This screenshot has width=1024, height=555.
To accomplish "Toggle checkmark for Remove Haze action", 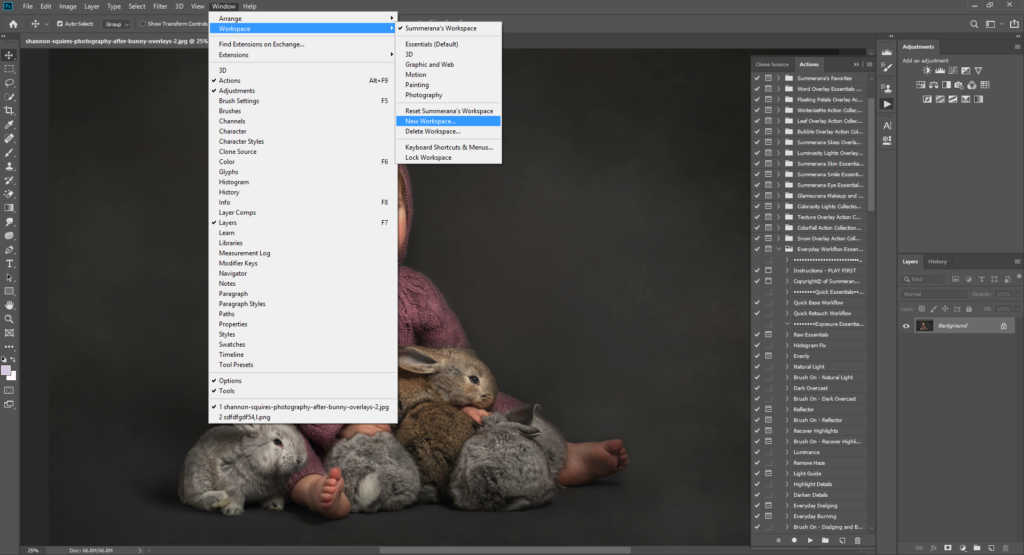I will coord(758,463).
